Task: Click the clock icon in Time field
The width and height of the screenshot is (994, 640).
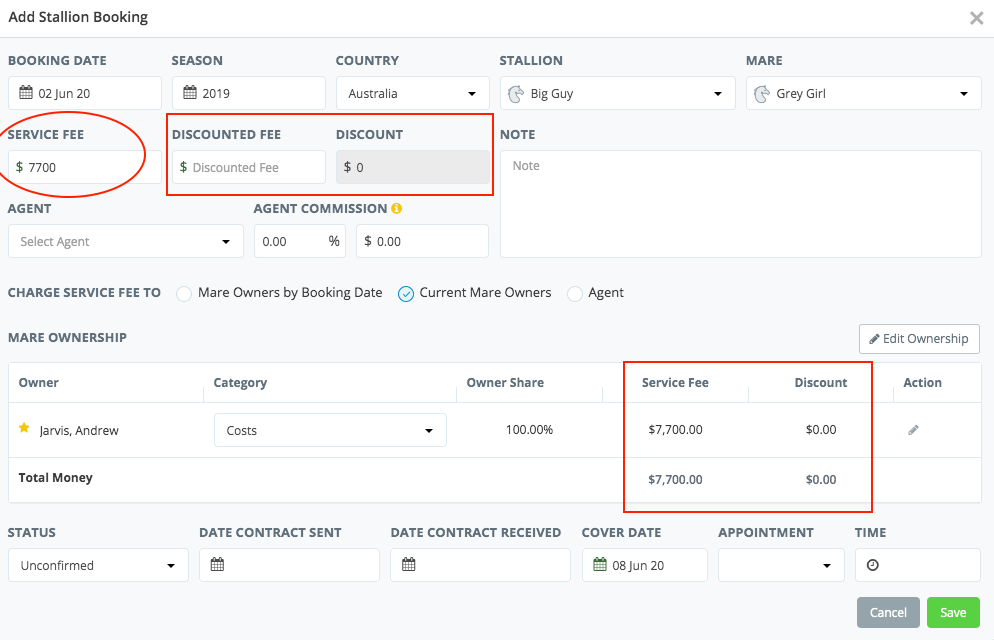Action: click(873, 565)
